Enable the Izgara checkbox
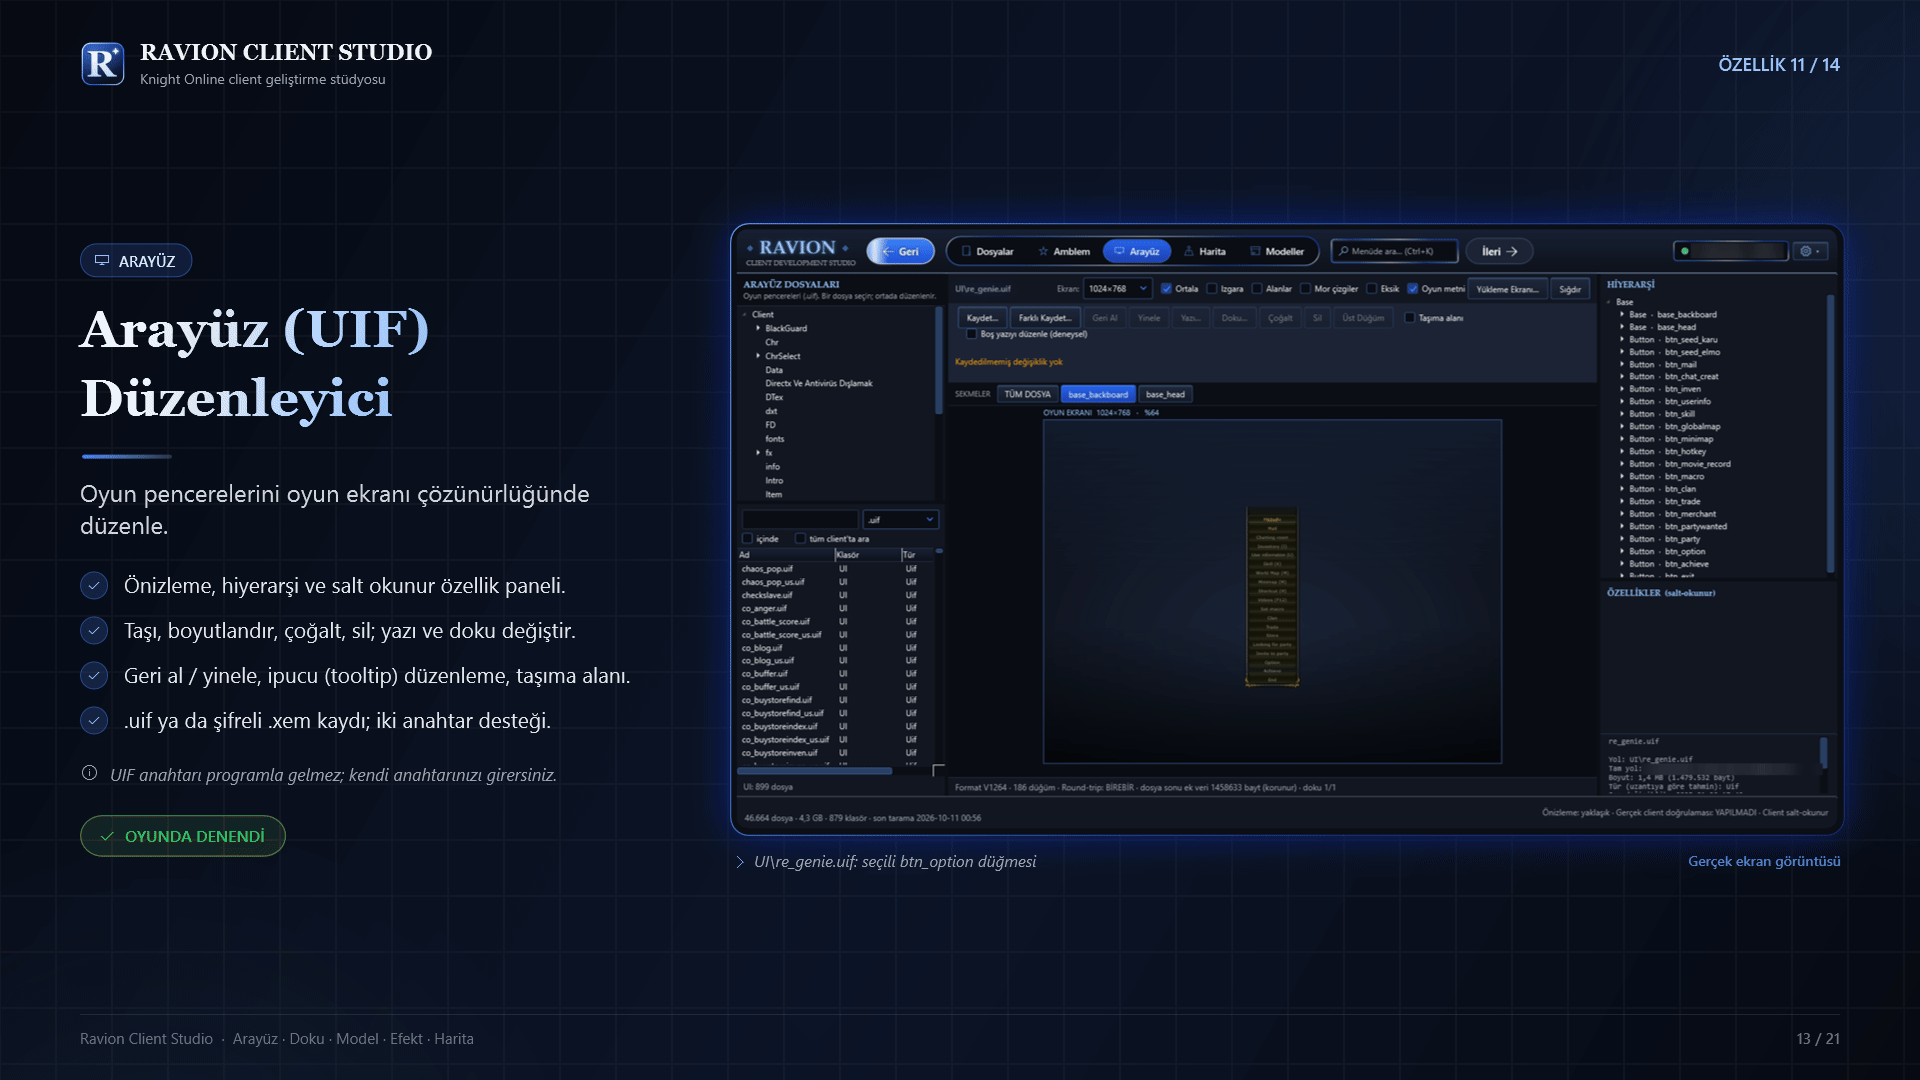The height and width of the screenshot is (1080, 1920). click(1212, 289)
